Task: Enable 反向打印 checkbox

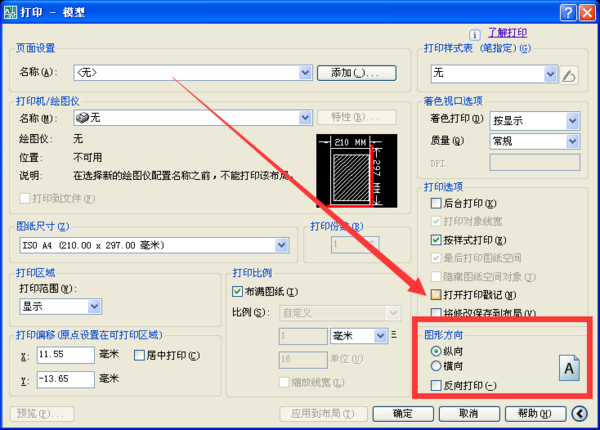Action: point(436,385)
